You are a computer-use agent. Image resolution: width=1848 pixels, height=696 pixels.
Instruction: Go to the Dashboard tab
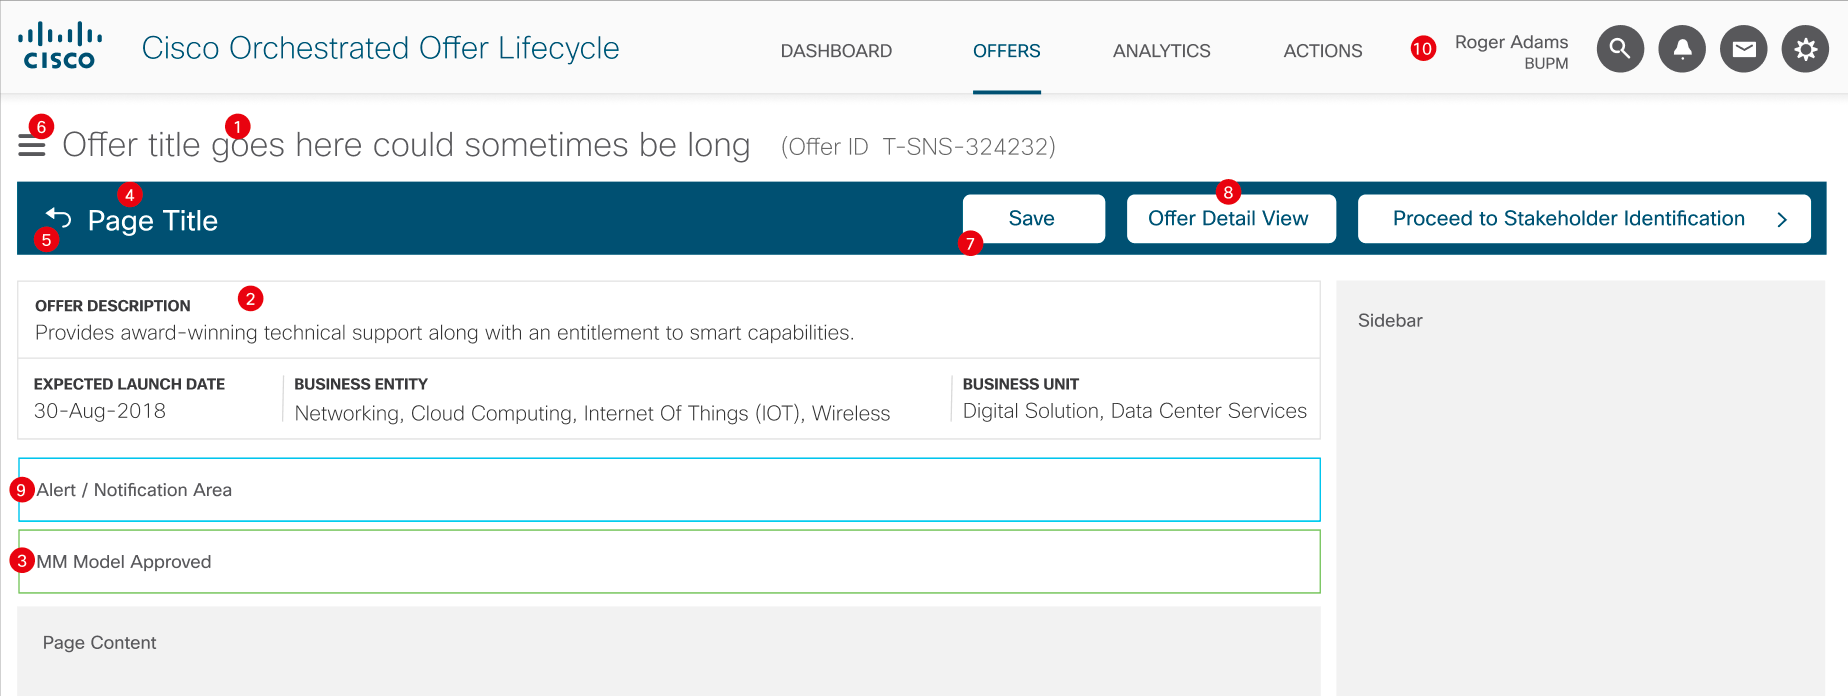[836, 51]
